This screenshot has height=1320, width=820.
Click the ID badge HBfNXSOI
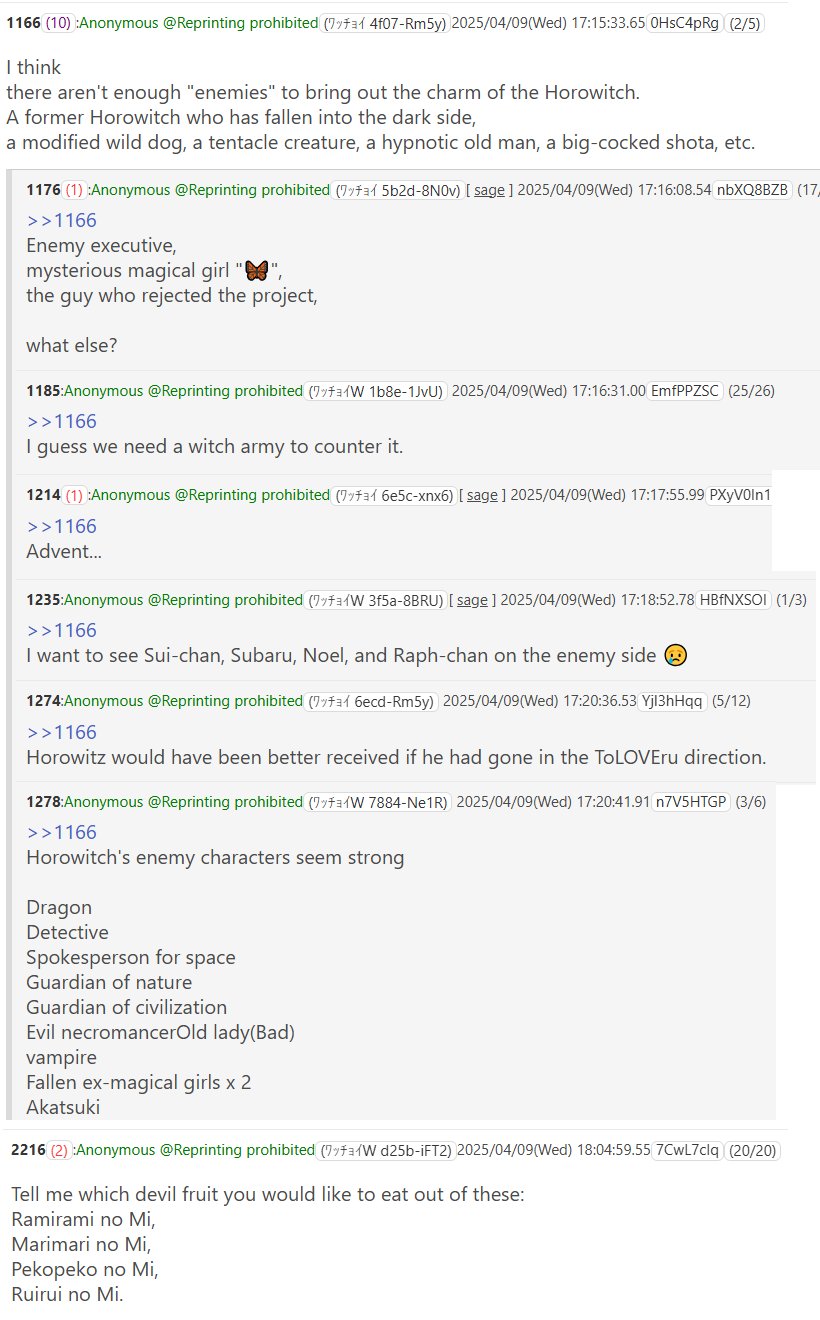coord(734,600)
